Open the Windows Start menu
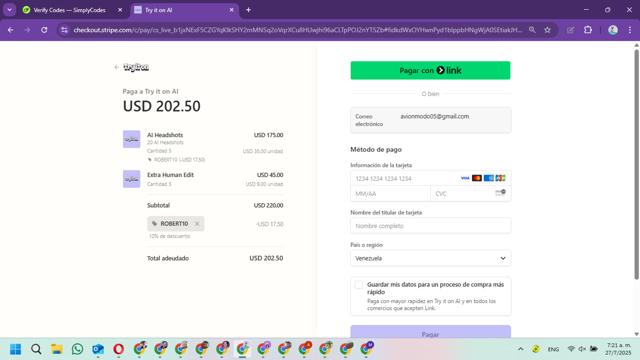Screen dimensions: 640x360 (x=16, y=349)
